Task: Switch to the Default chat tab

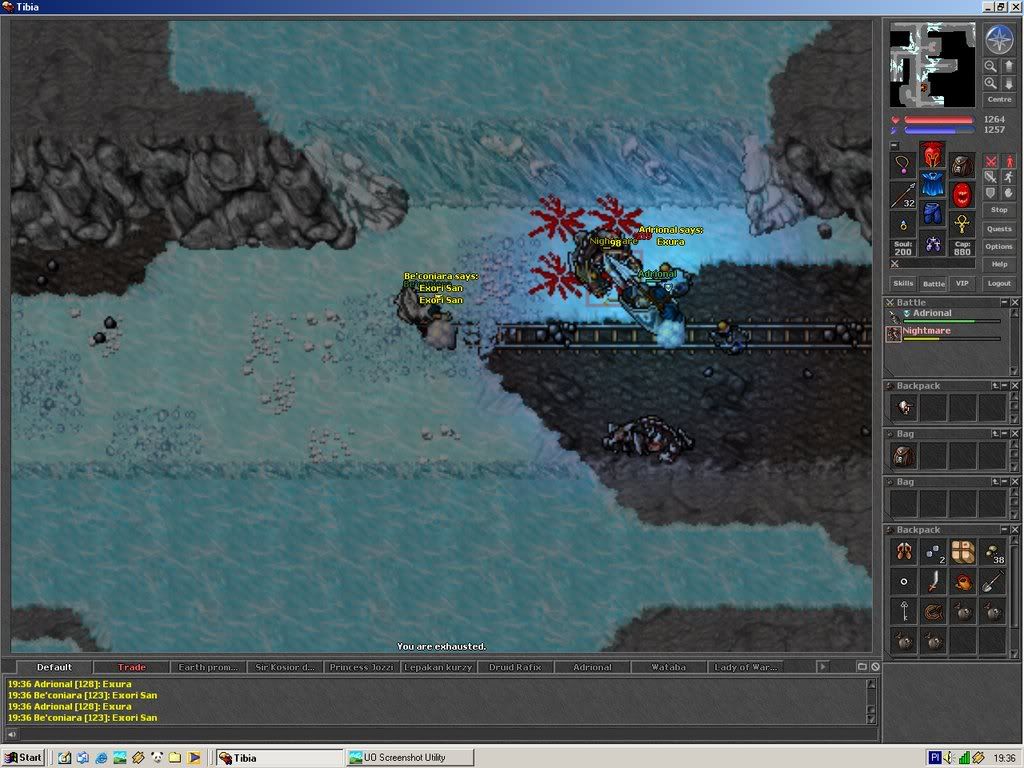Action: click(54, 667)
